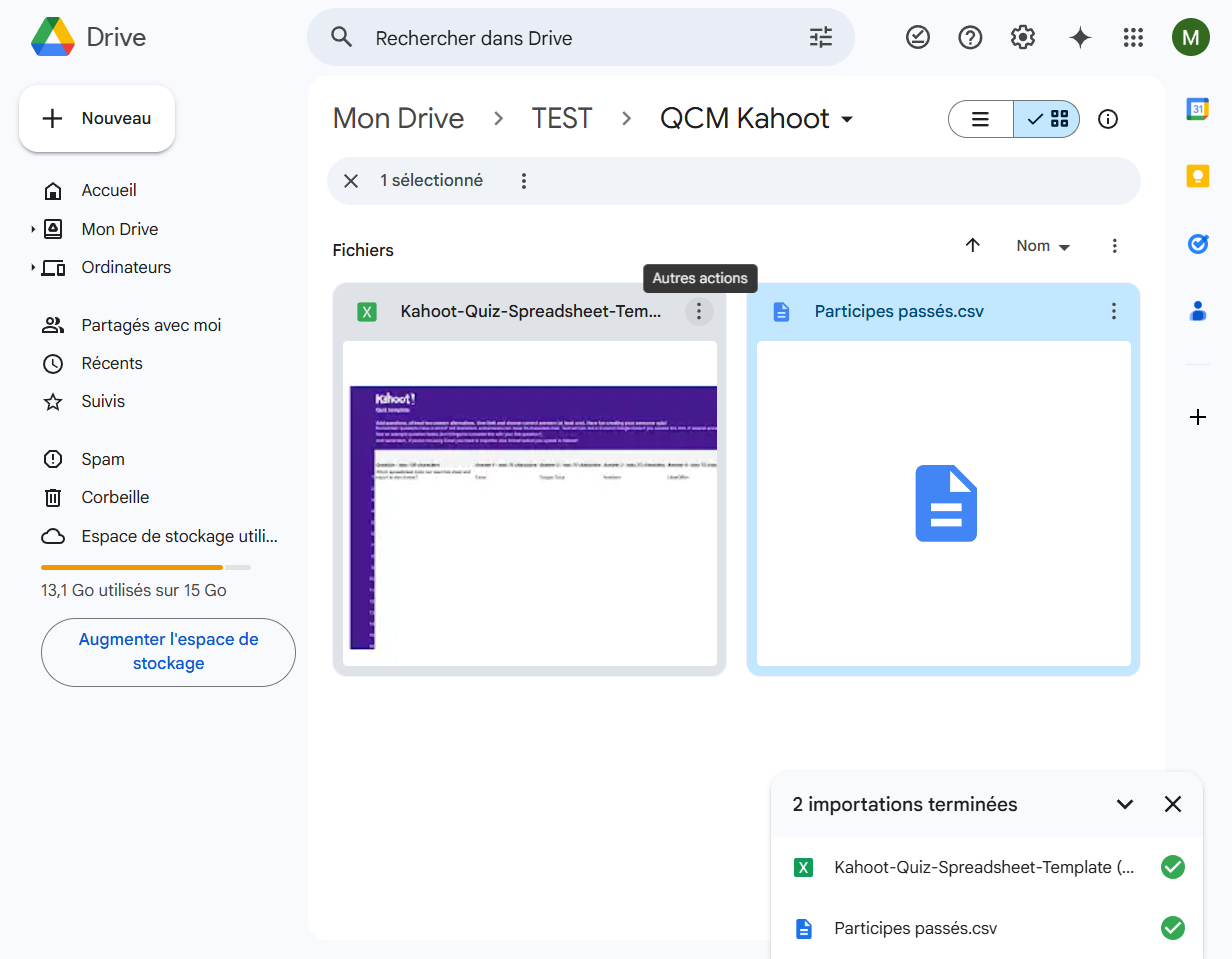Screen dimensions: 1232x959
Task: Select the Participes passés.csv preview thumbnail
Action: click(944, 503)
